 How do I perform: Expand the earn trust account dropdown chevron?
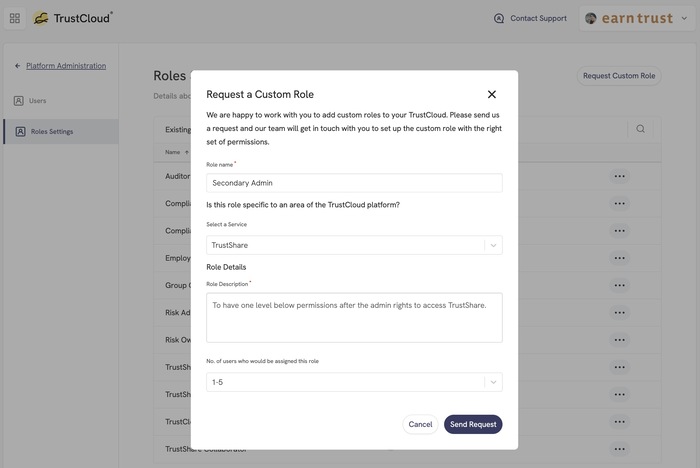[x=684, y=18]
